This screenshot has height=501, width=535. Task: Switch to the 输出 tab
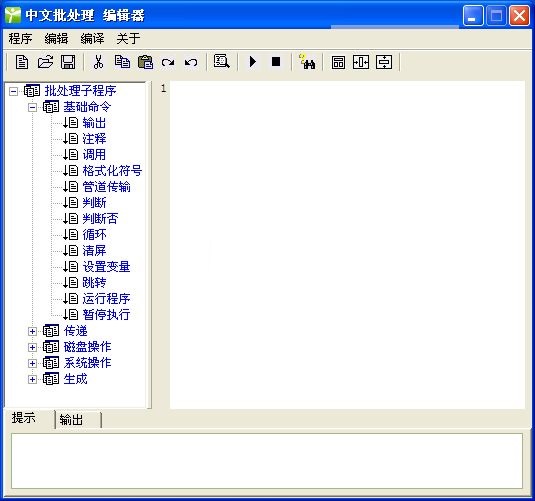click(x=72, y=419)
